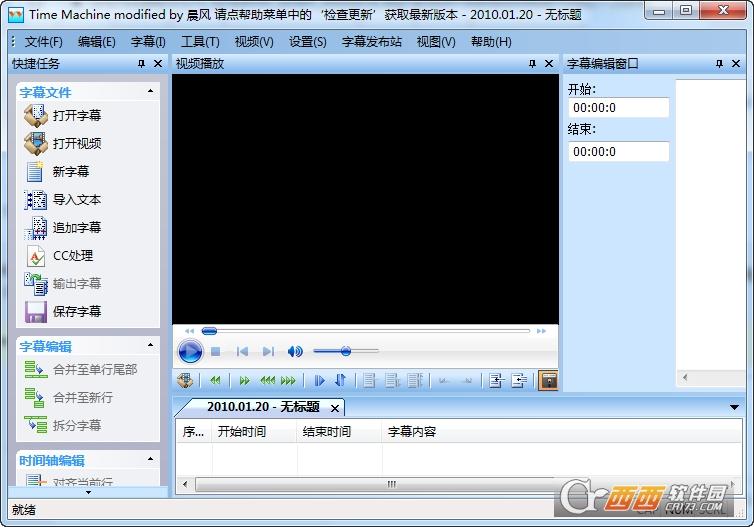The width and height of the screenshot is (754, 527).
Task: Click the insert-end-time icon near toolbar end
Action: (519, 381)
